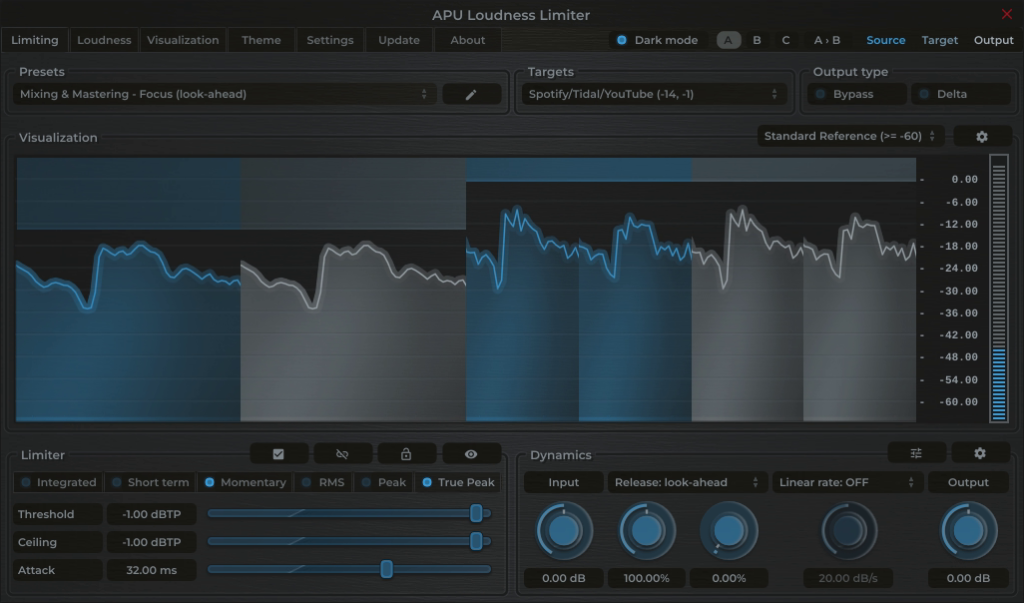Open the Targets Spotify/Tidal/YouTube dropdown
The height and width of the screenshot is (603, 1024).
coord(654,93)
